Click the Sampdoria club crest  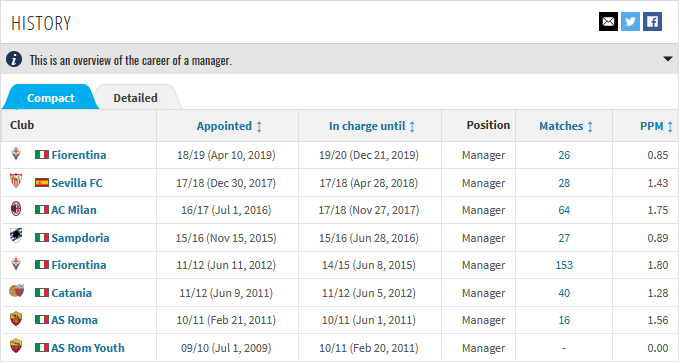(16, 236)
